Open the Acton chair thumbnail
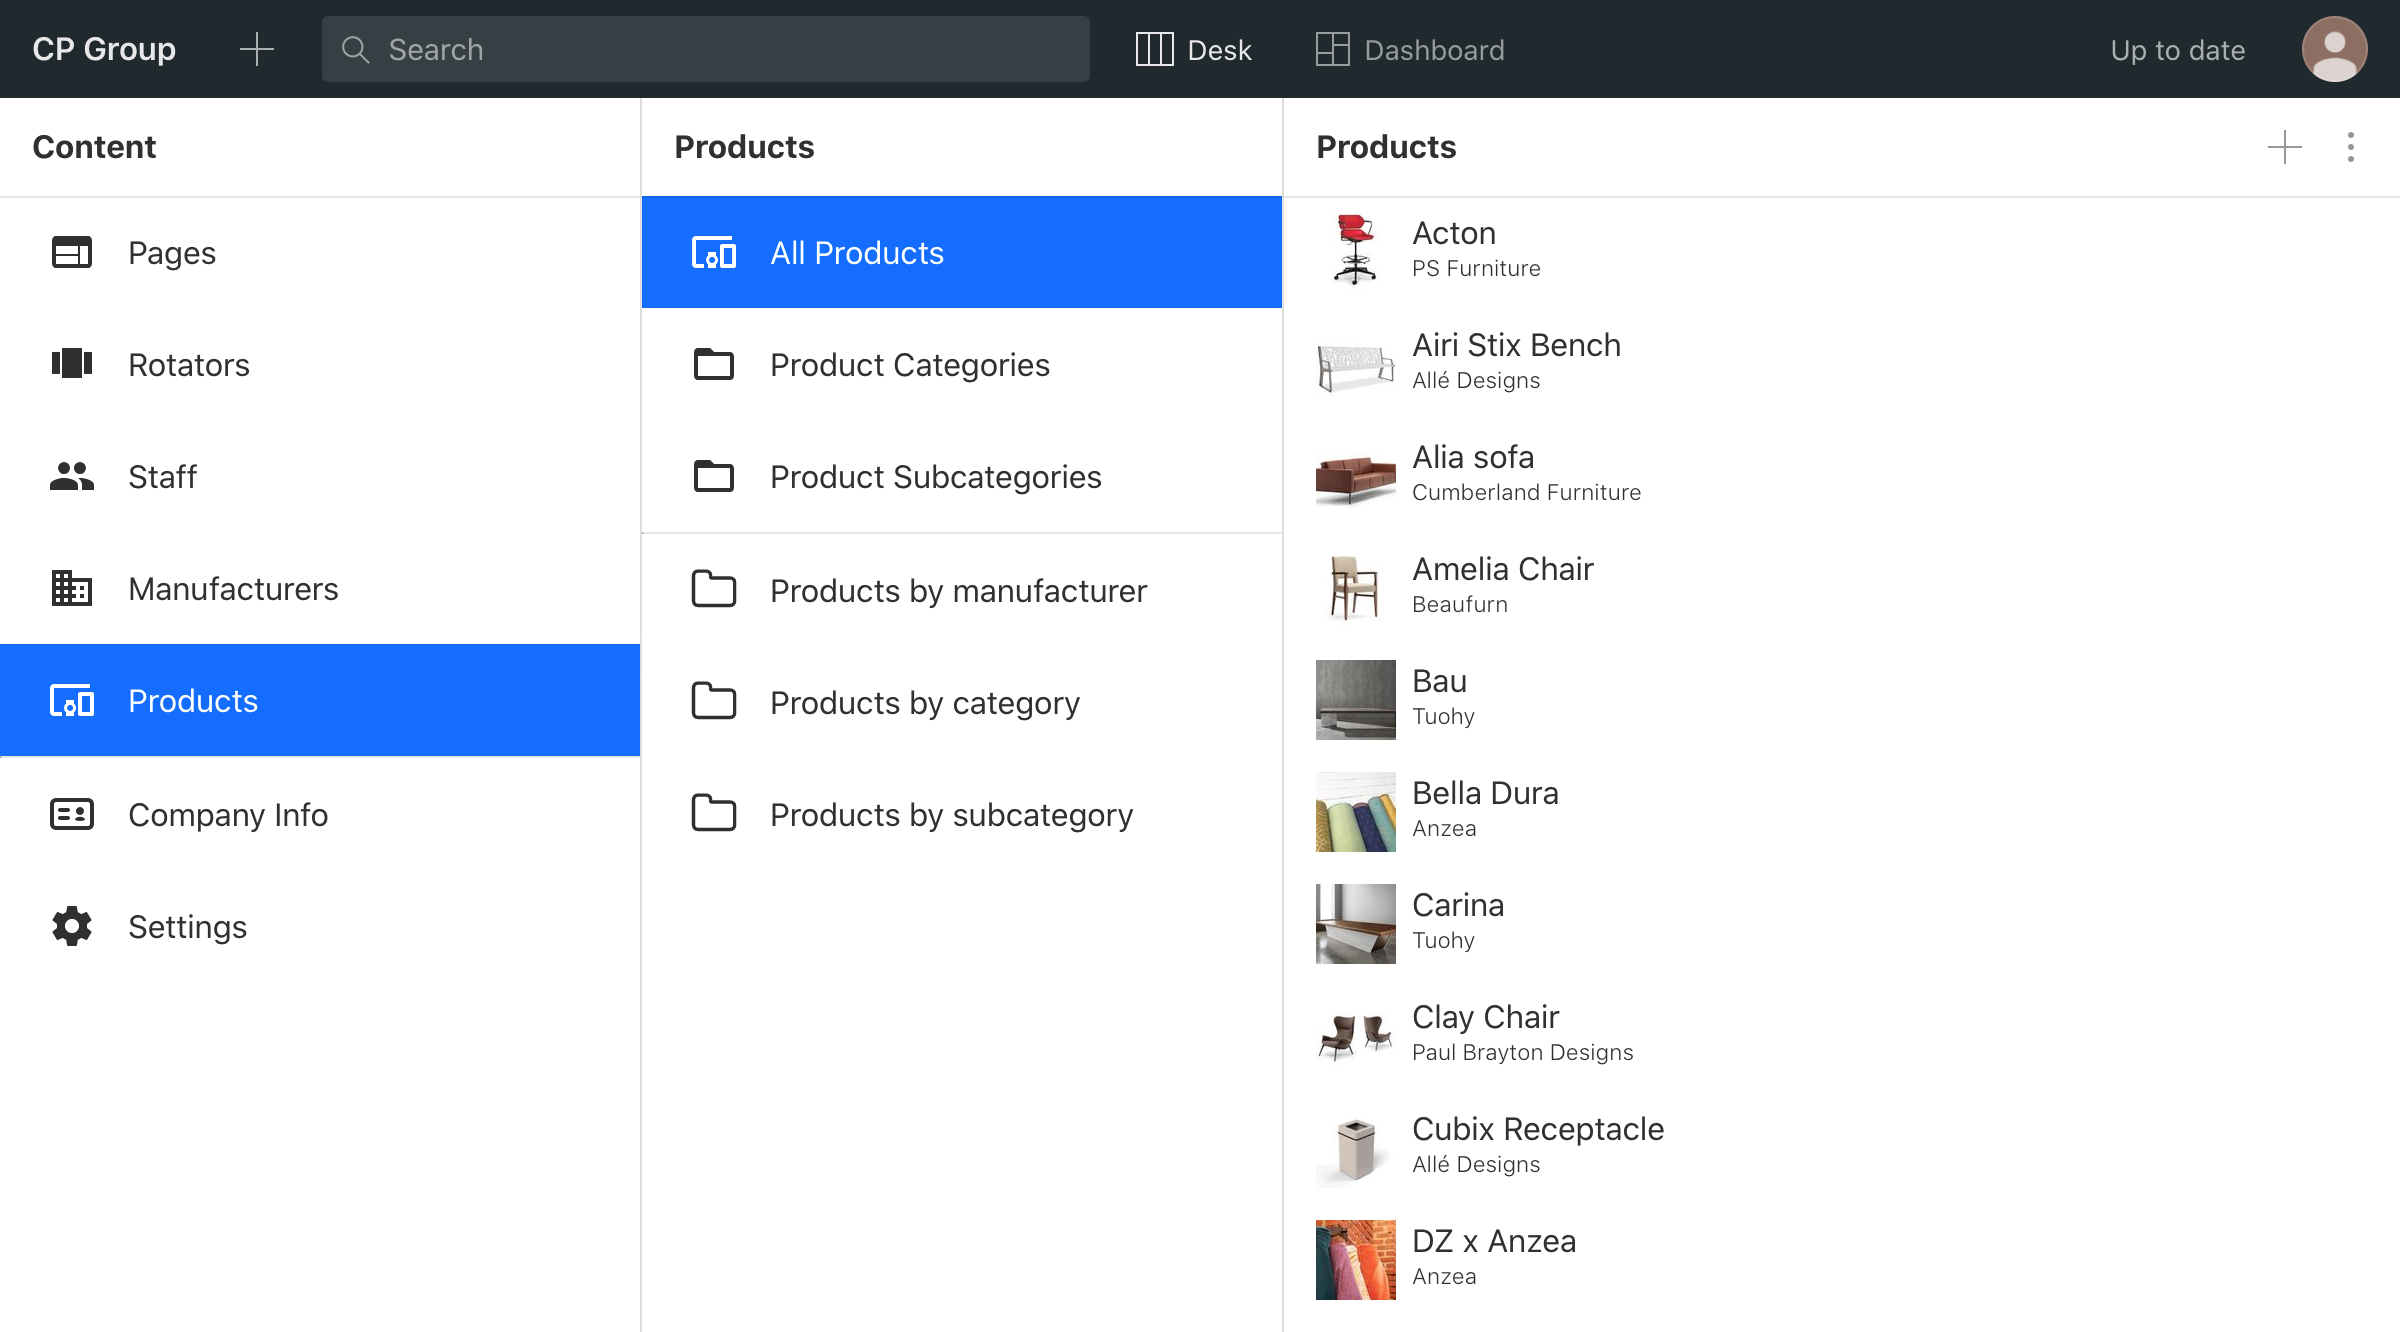Image resolution: width=2400 pixels, height=1332 pixels. (x=1355, y=250)
